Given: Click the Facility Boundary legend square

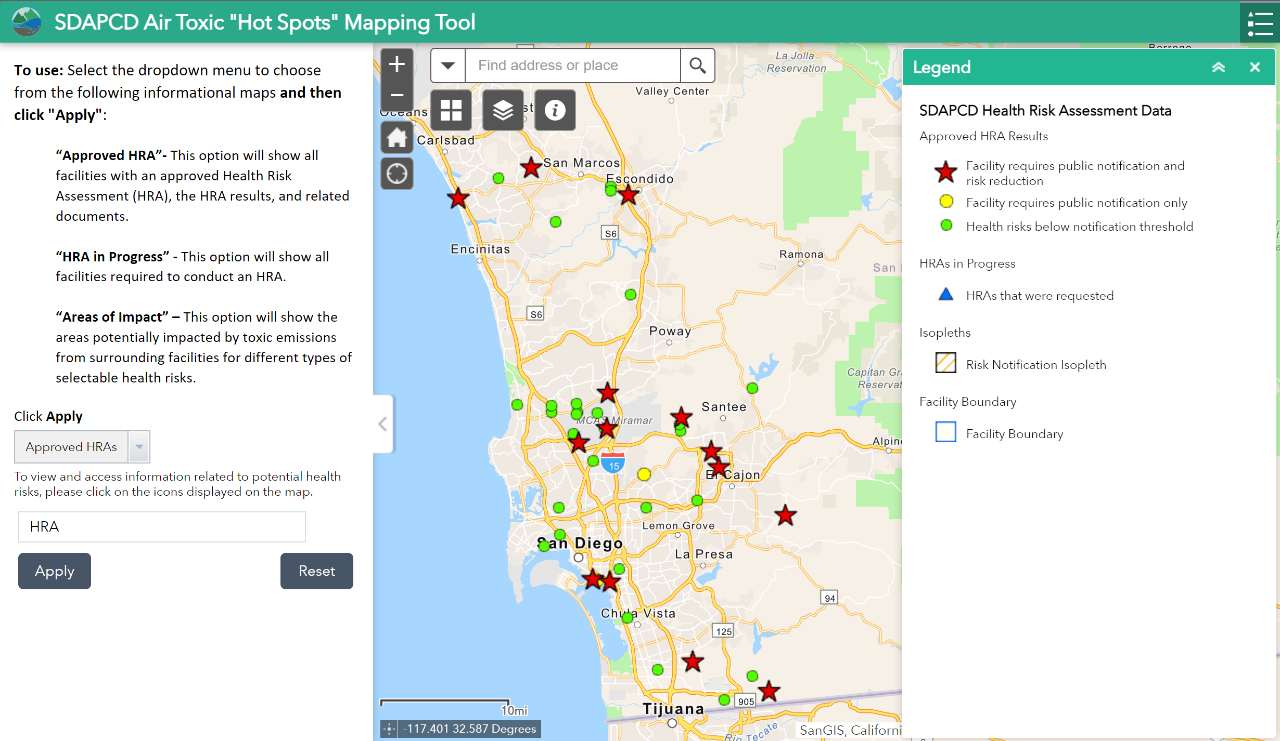Looking at the screenshot, I should tap(945, 432).
